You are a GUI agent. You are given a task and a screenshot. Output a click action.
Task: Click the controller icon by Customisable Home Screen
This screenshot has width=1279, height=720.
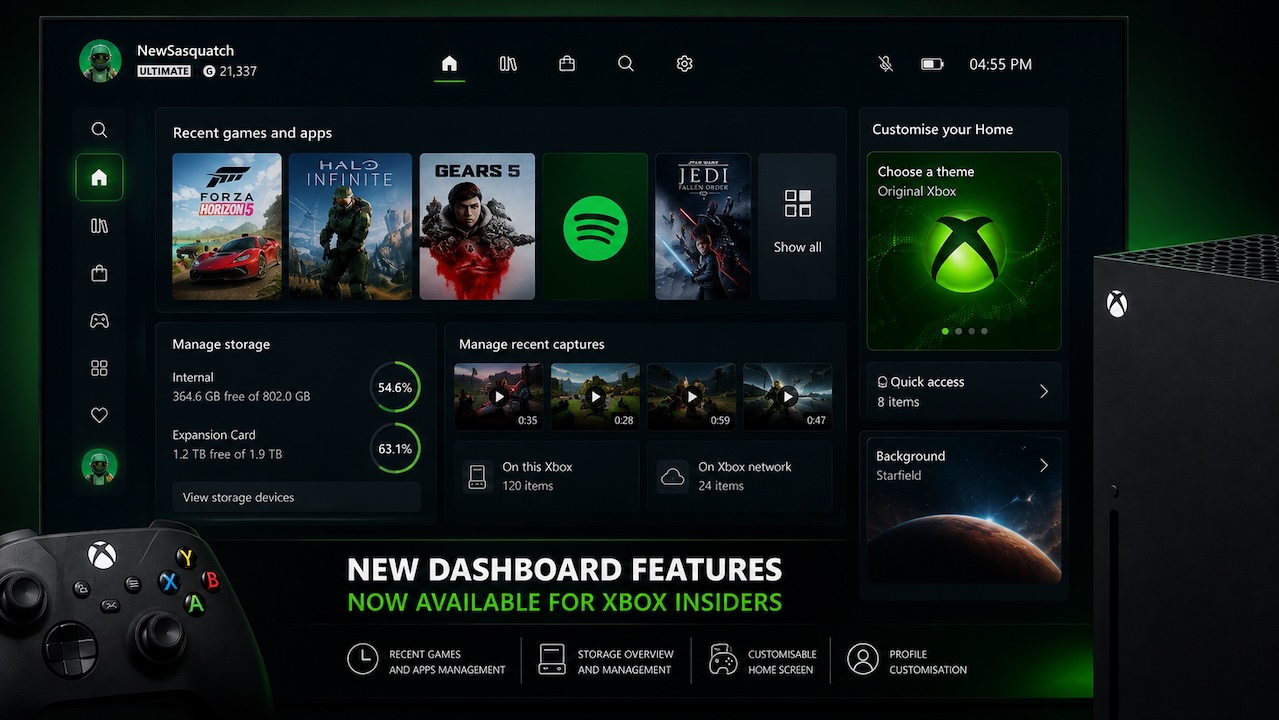722,659
